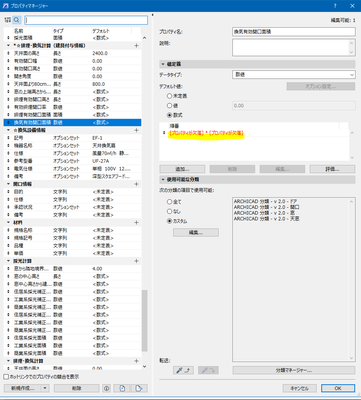Click the import properties icon button
361x400 pixels.
pos(122,388)
